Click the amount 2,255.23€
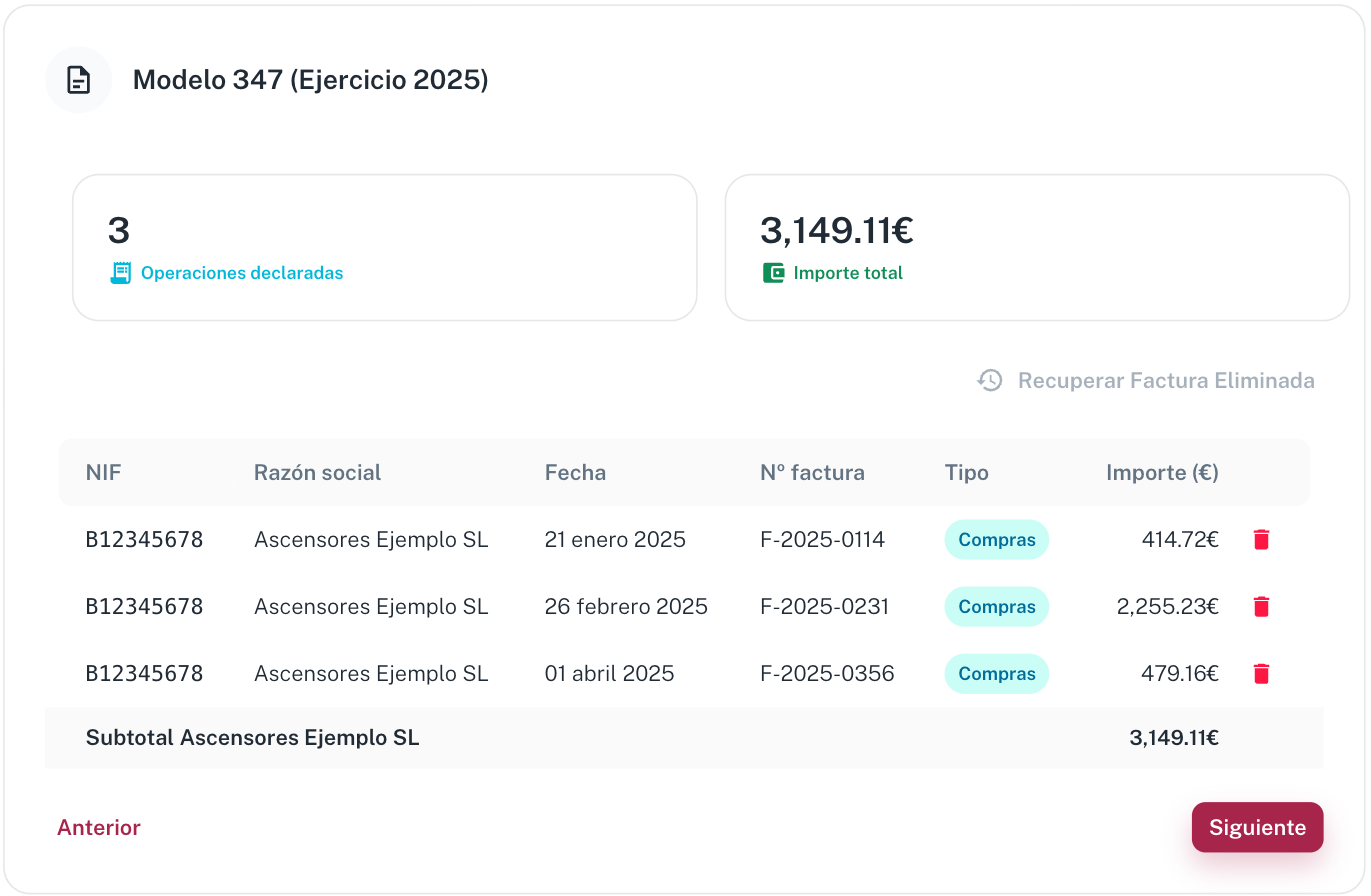 tap(1168, 607)
